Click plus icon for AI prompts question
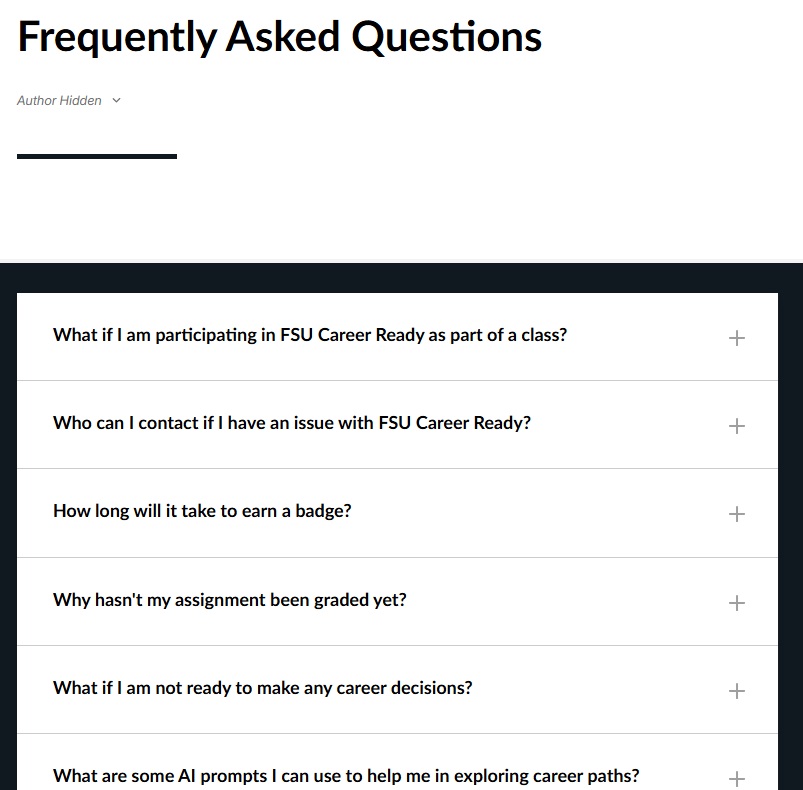This screenshot has height=790, width=803. coord(737,778)
